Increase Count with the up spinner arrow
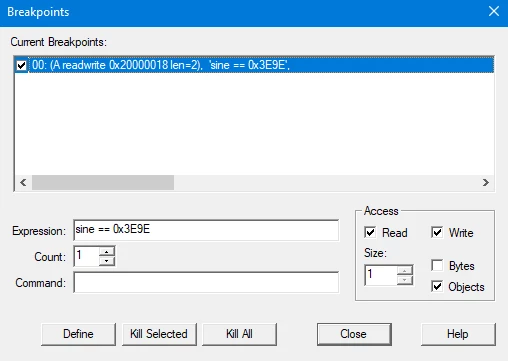The height and width of the screenshot is (361, 508). point(107,252)
